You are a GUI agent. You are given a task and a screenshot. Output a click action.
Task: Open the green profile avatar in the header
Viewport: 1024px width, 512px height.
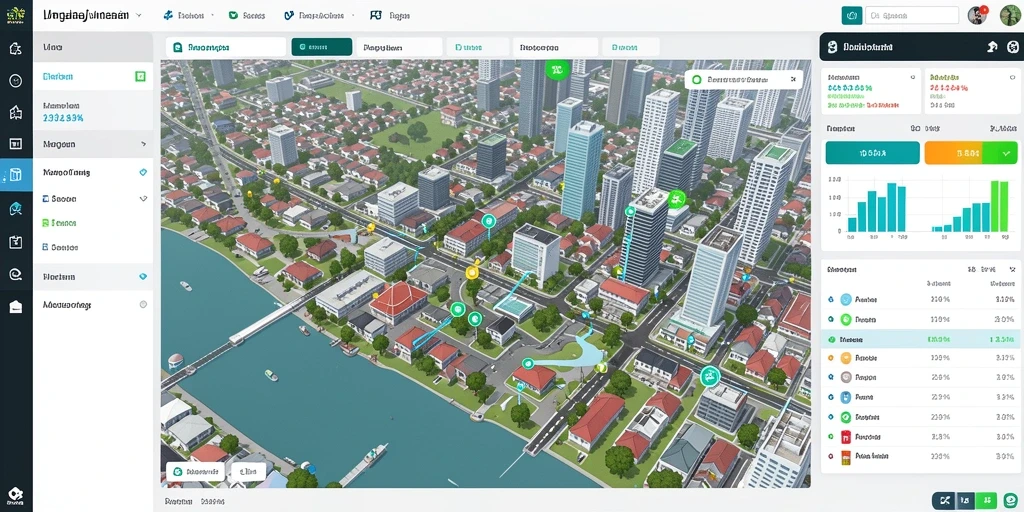1010,15
